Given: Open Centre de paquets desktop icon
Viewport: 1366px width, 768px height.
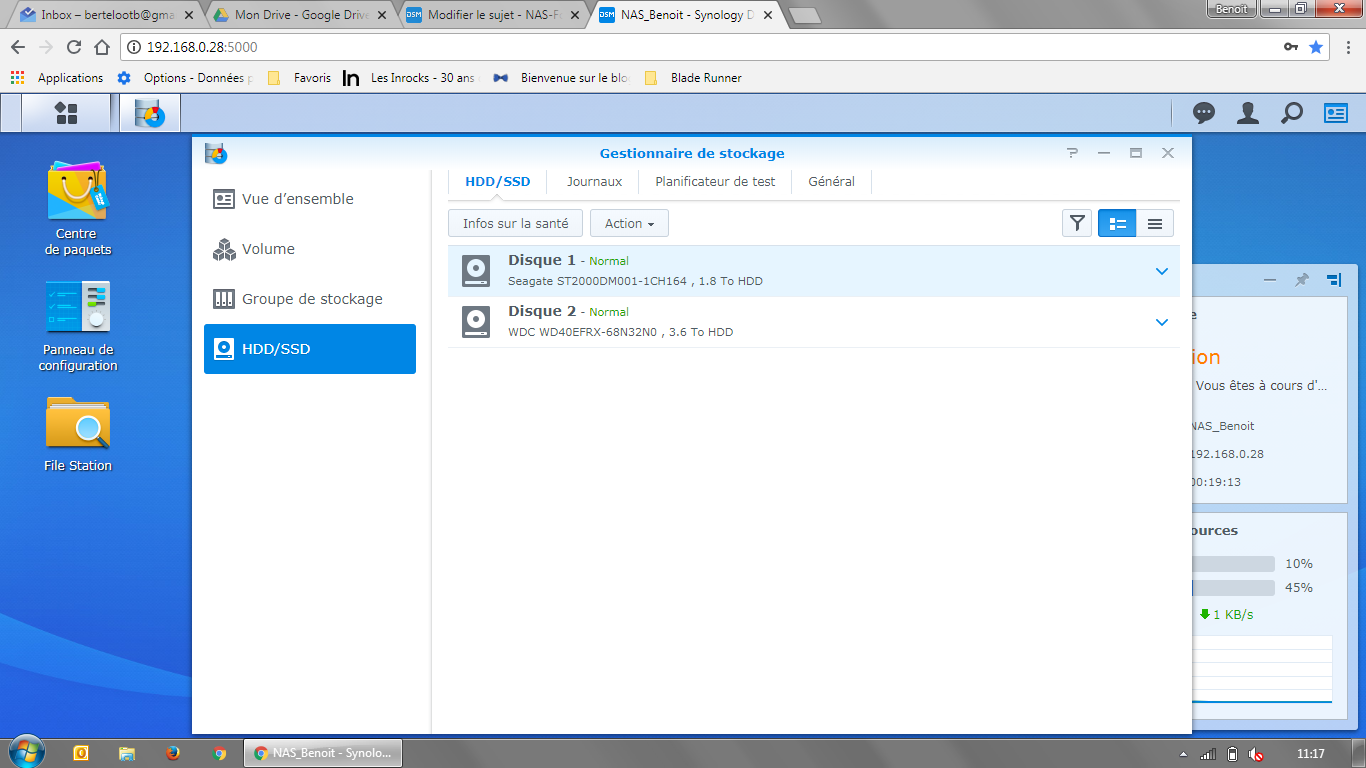Looking at the screenshot, I should 77,209.
